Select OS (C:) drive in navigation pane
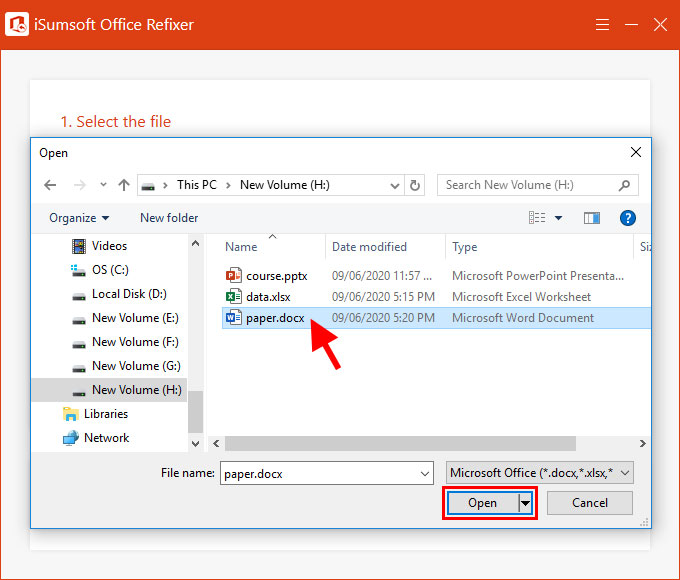This screenshot has height=580, width=680. (x=110, y=270)
